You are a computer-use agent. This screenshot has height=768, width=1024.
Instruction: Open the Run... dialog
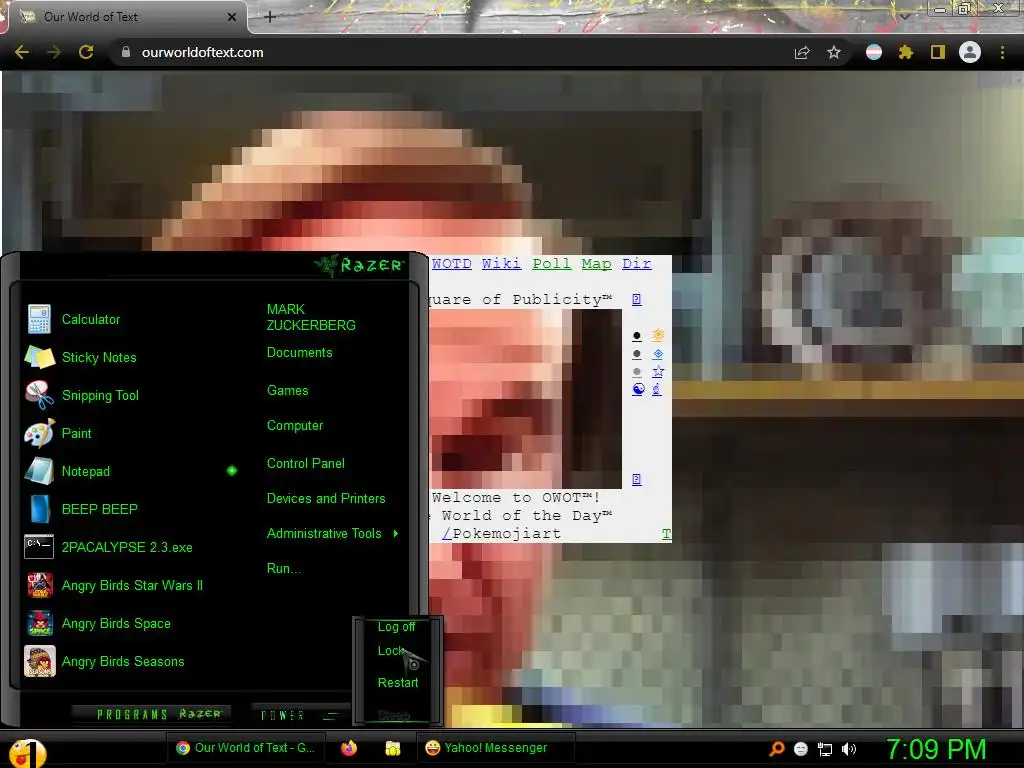[x=284, y=568]
